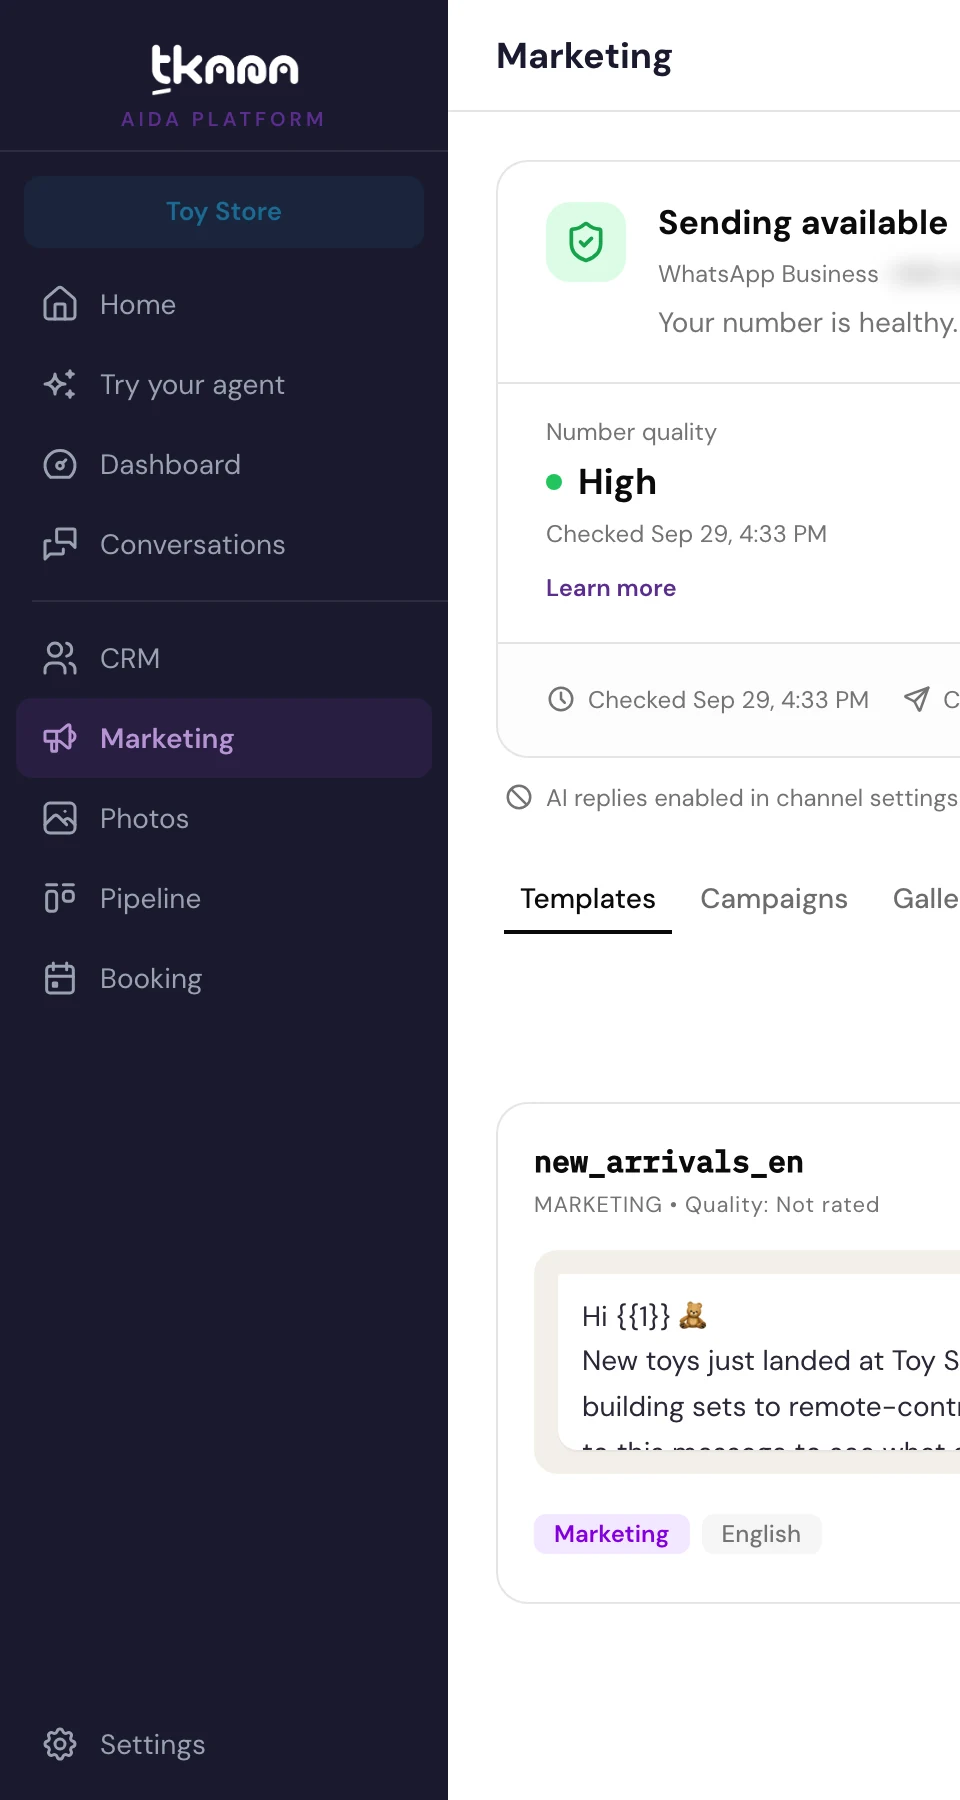Switch to the Campaigns tab

[774, 899]
